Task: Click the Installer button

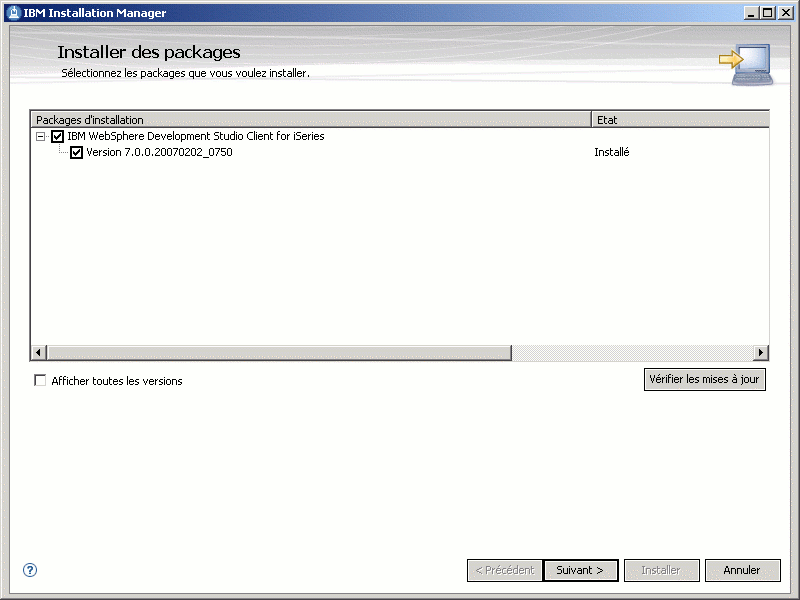Action: (661, 570)
